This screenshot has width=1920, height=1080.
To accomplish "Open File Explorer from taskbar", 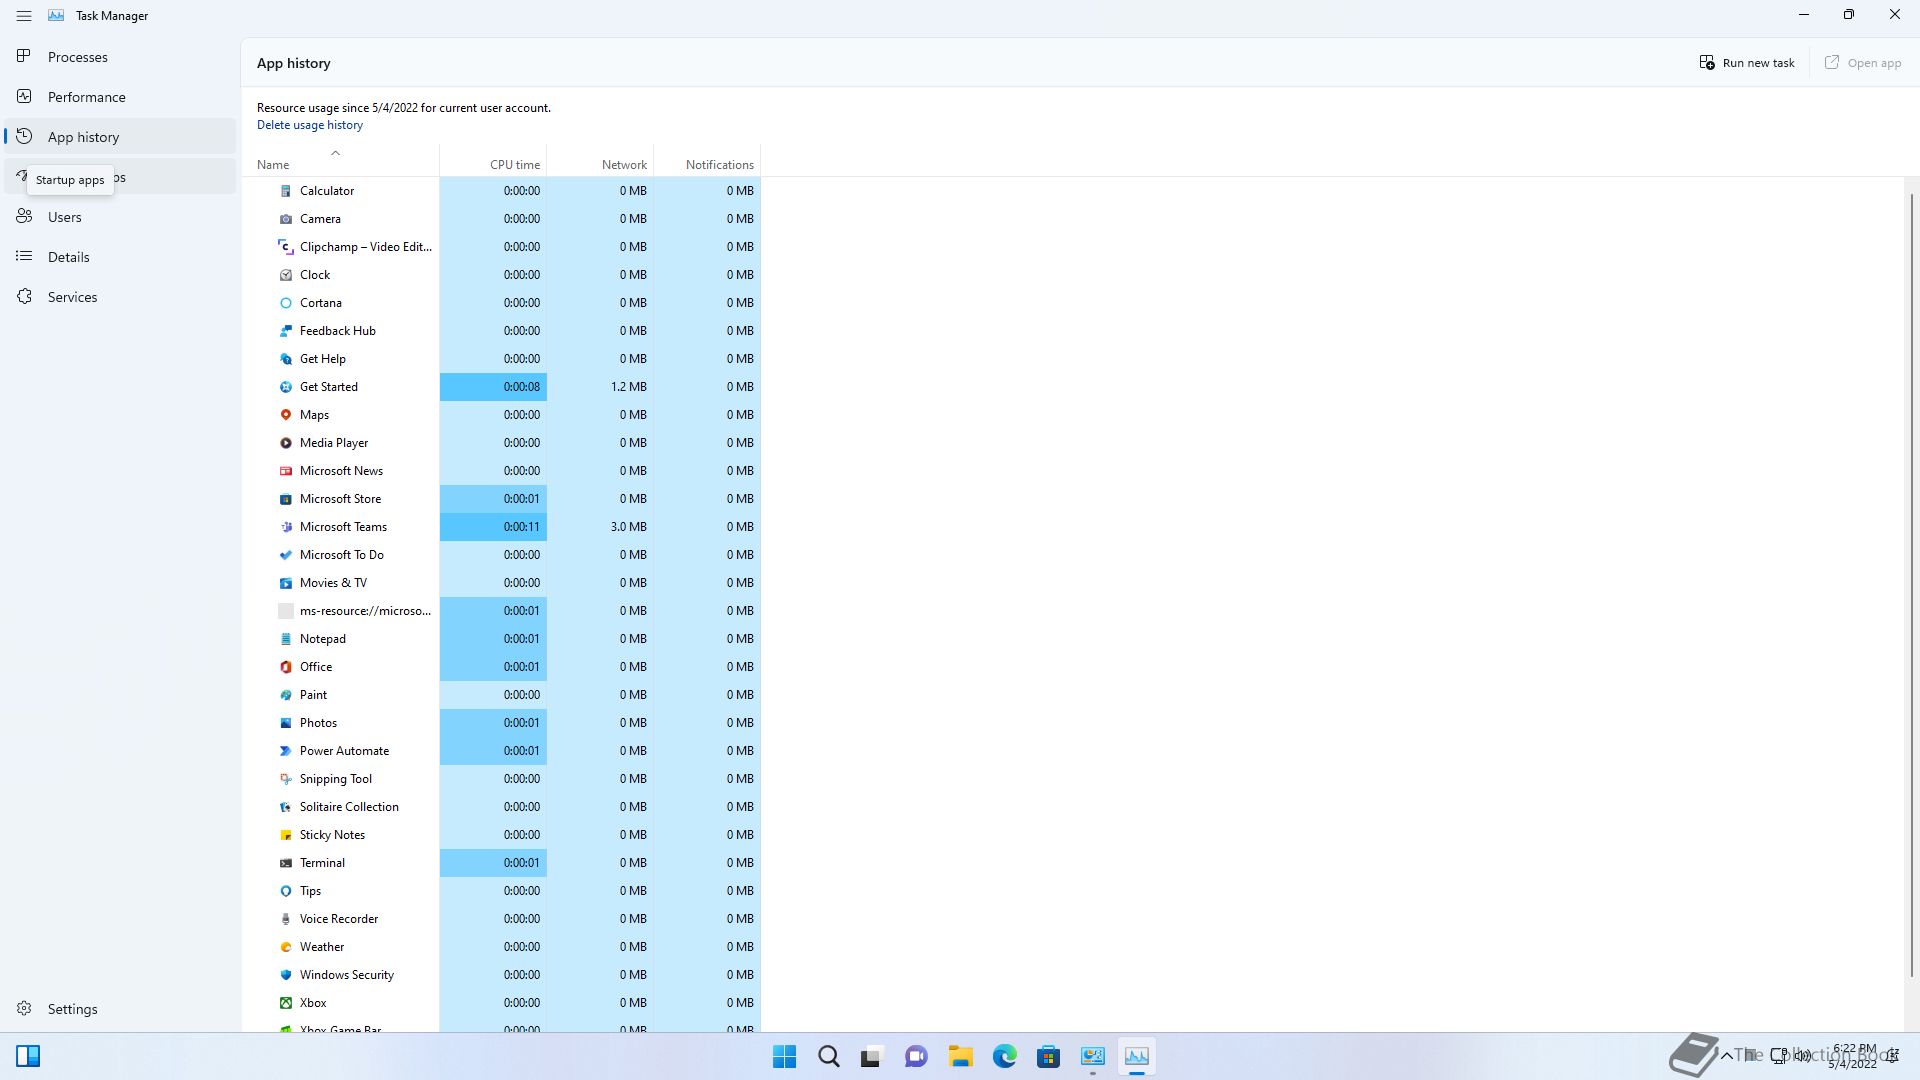I will pyautogui.click(x=961, y=1056).
